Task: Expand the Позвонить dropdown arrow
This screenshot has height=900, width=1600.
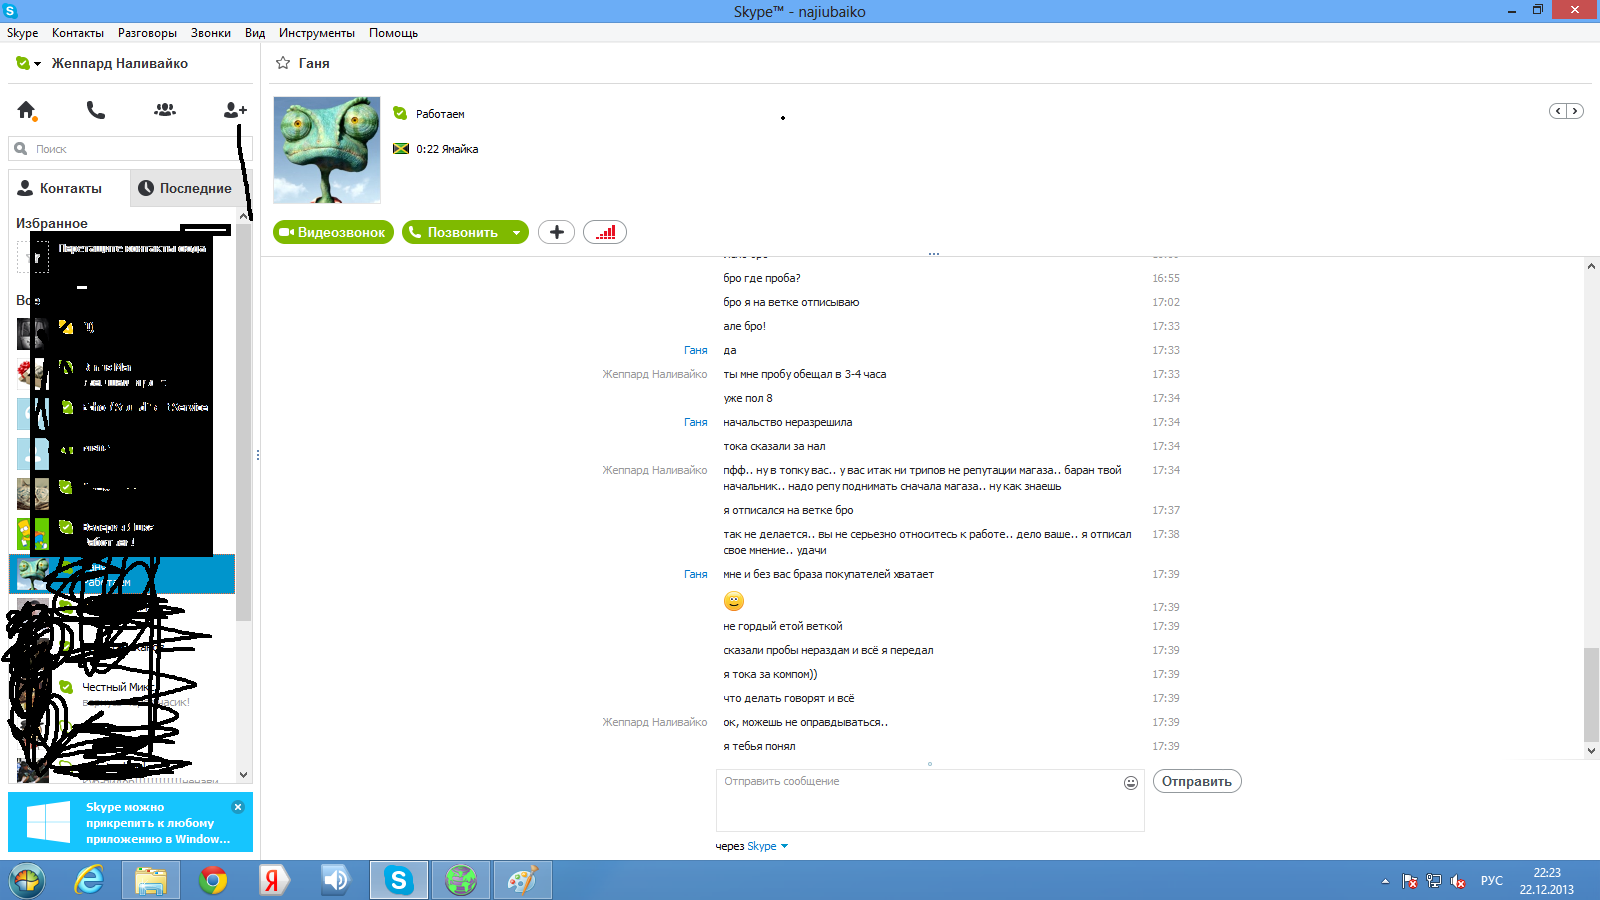Action: tap(517, 232)
